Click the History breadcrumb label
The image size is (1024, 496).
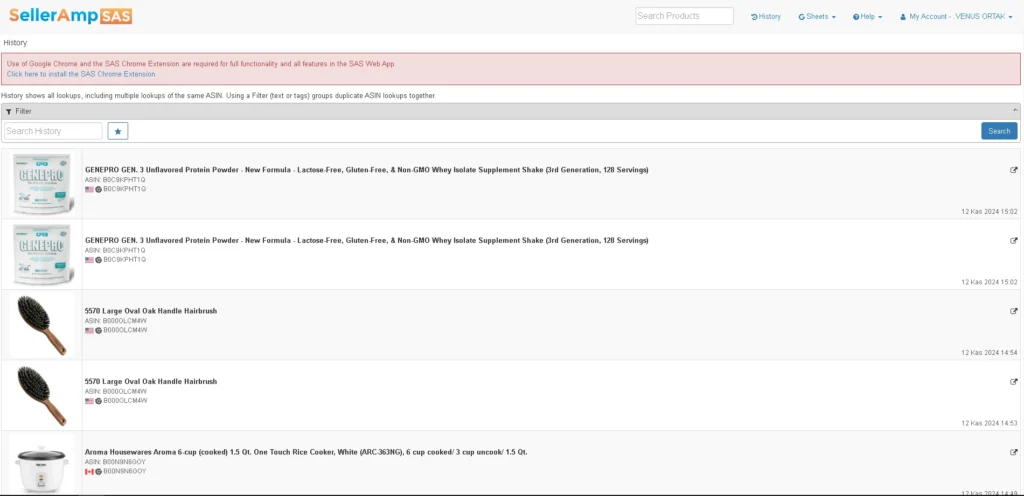pyautogui.click(x=15, y=42)
